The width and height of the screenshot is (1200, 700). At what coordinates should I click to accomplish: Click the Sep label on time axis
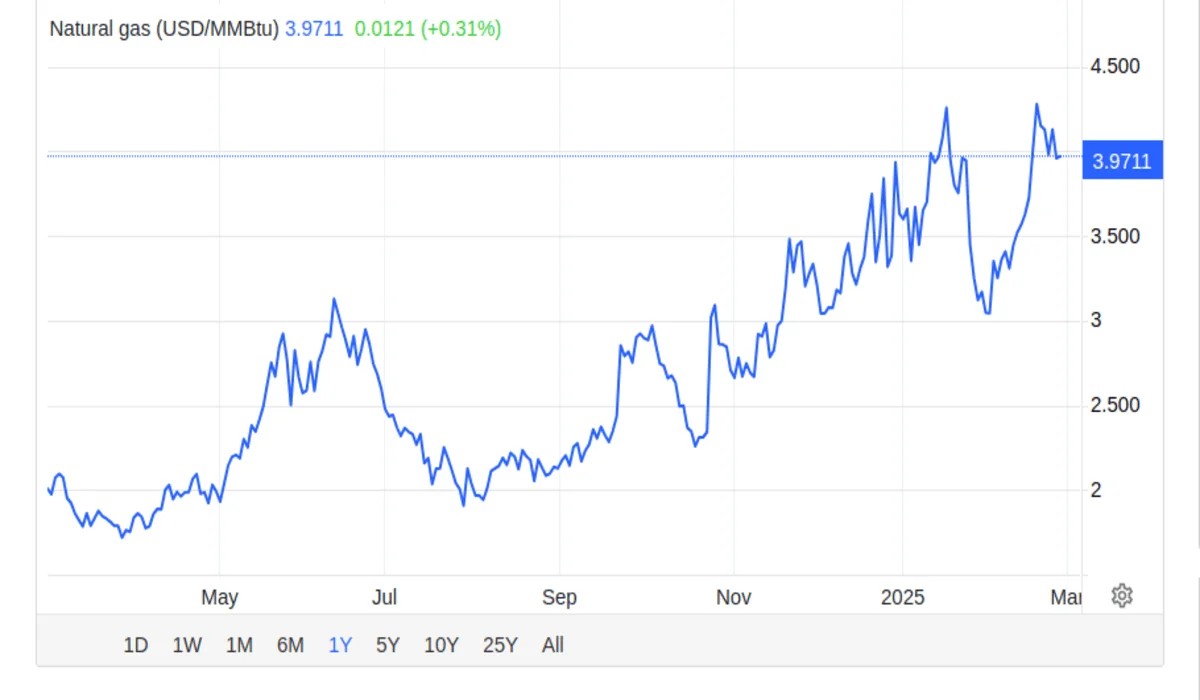pyautogui.click(x=559, y=598)
